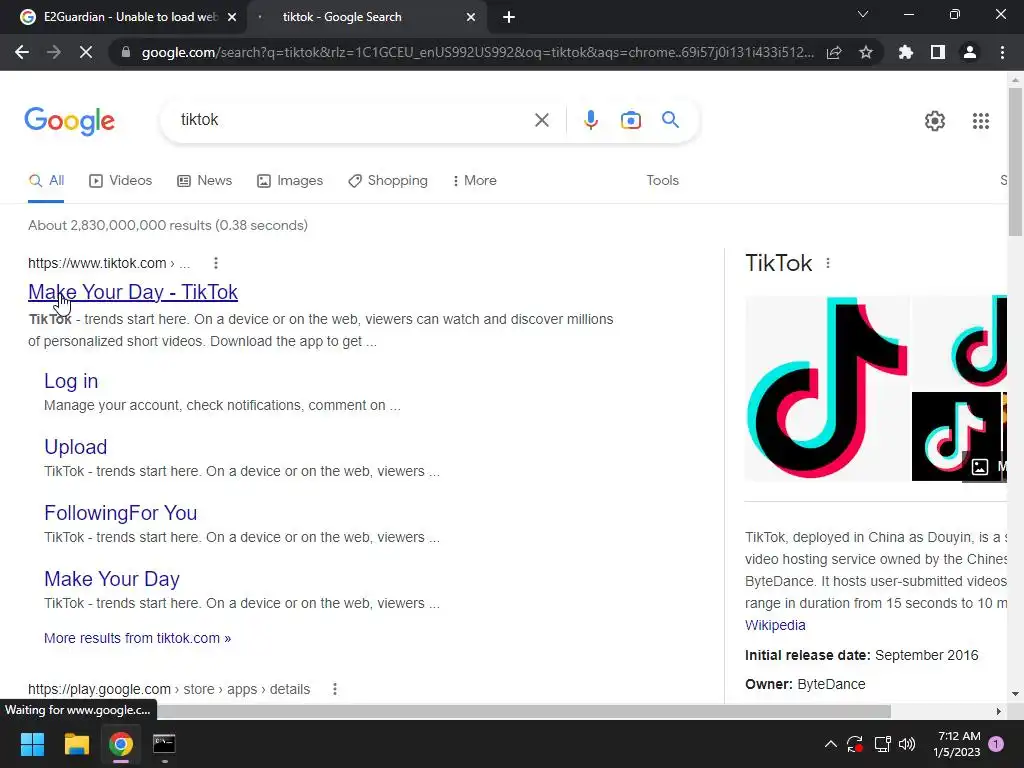The height and width of the screenshot is (768, 1024).
Task: Open the Tools search options
Action: click(662, 180)
